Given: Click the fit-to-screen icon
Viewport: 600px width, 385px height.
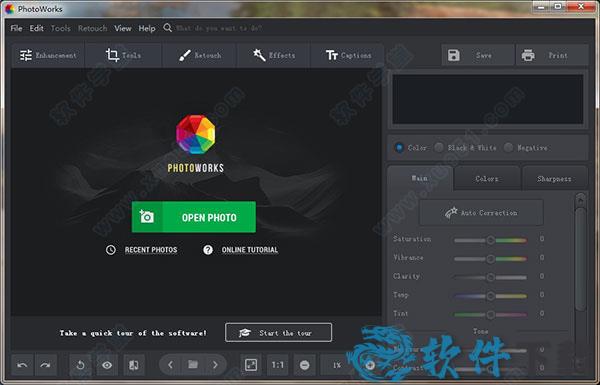Looking at the screenshot, I should click(x=251, y=365).
